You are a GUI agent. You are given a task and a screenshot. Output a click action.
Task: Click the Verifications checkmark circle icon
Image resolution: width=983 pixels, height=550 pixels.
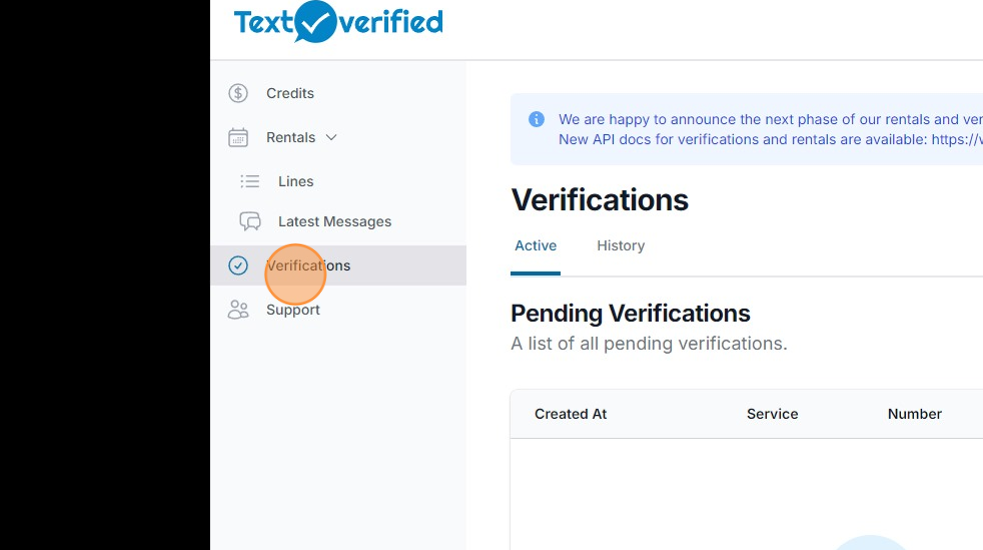point(238,265)
